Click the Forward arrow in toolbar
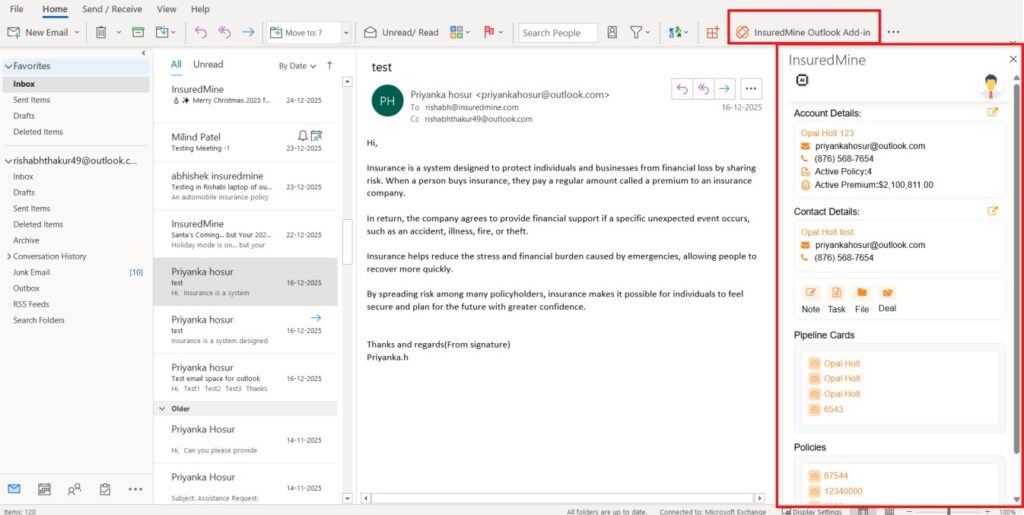 click(247, 32)
